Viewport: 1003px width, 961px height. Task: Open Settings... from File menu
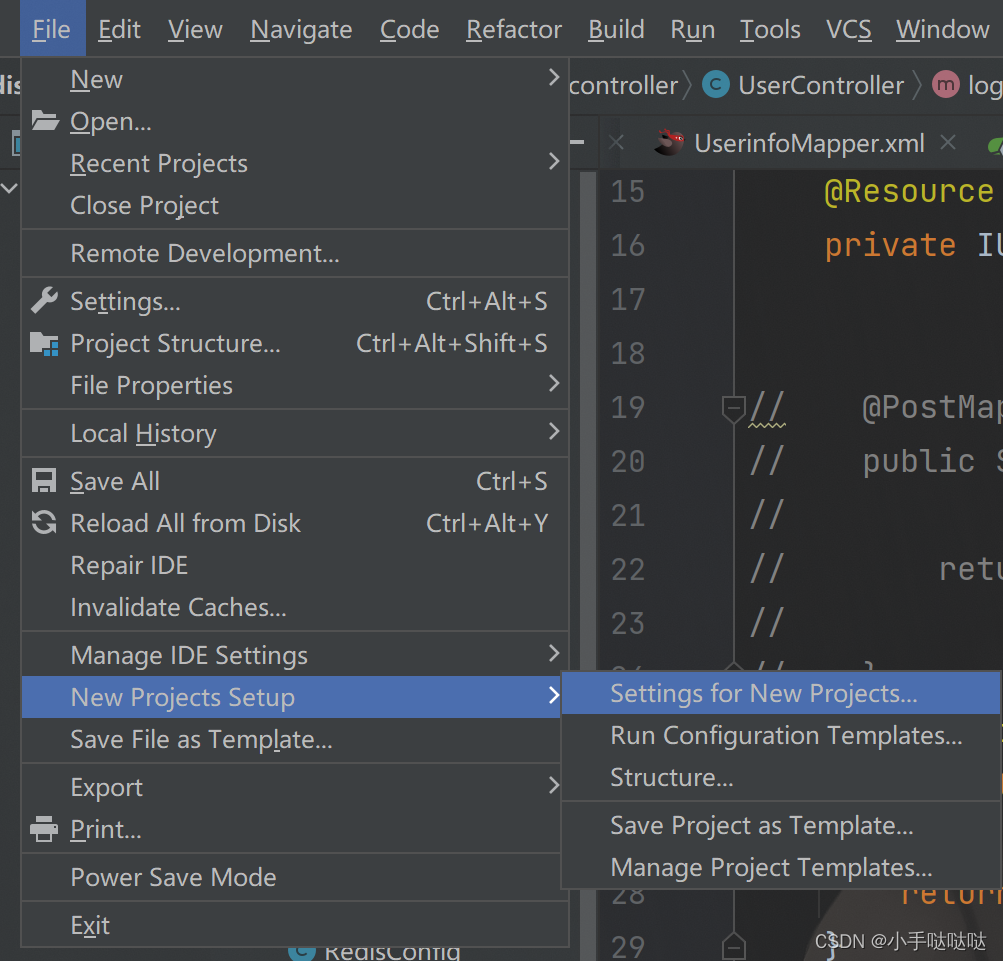tap(295, 301)
